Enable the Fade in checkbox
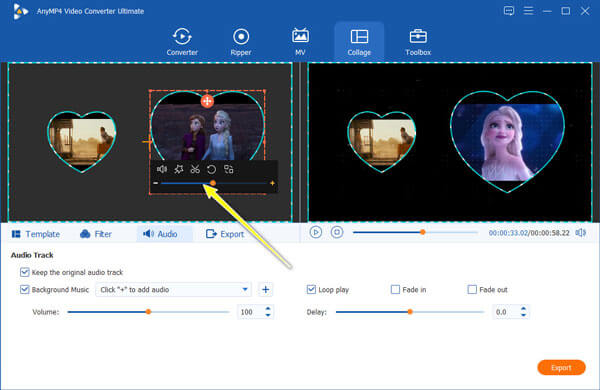 [395, 289]
